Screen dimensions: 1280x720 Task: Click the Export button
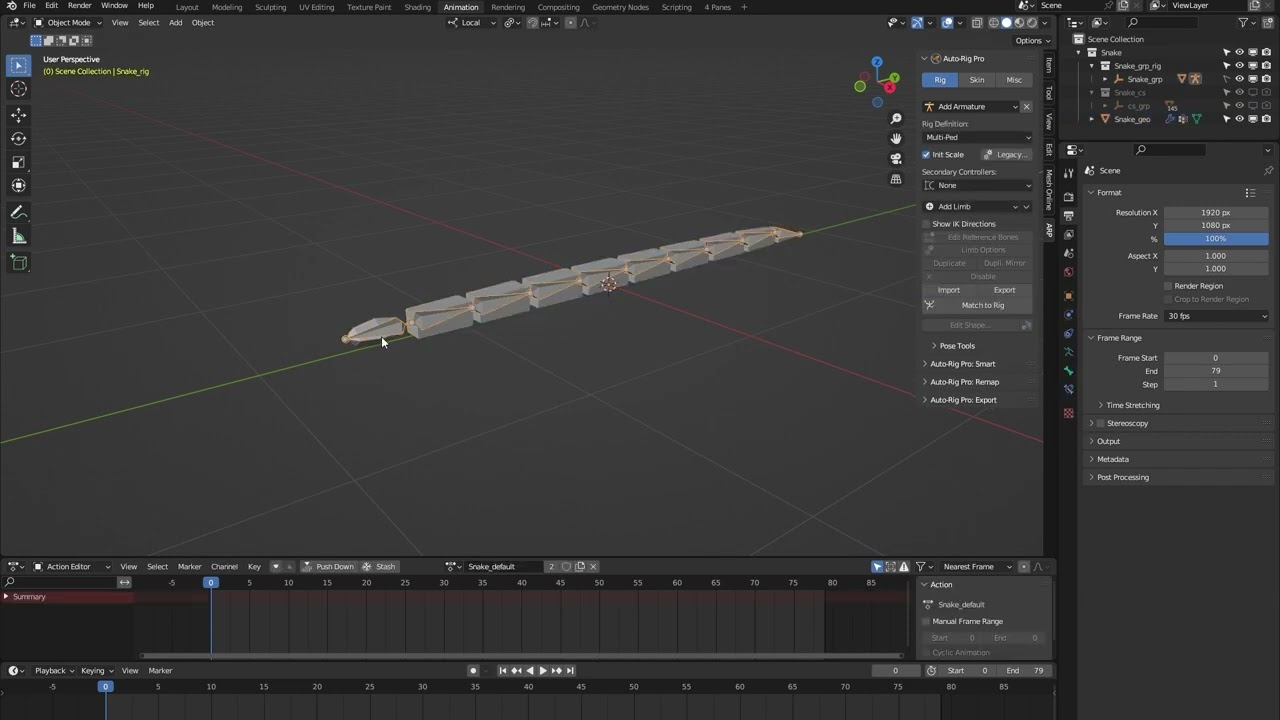click(1005, 290)
